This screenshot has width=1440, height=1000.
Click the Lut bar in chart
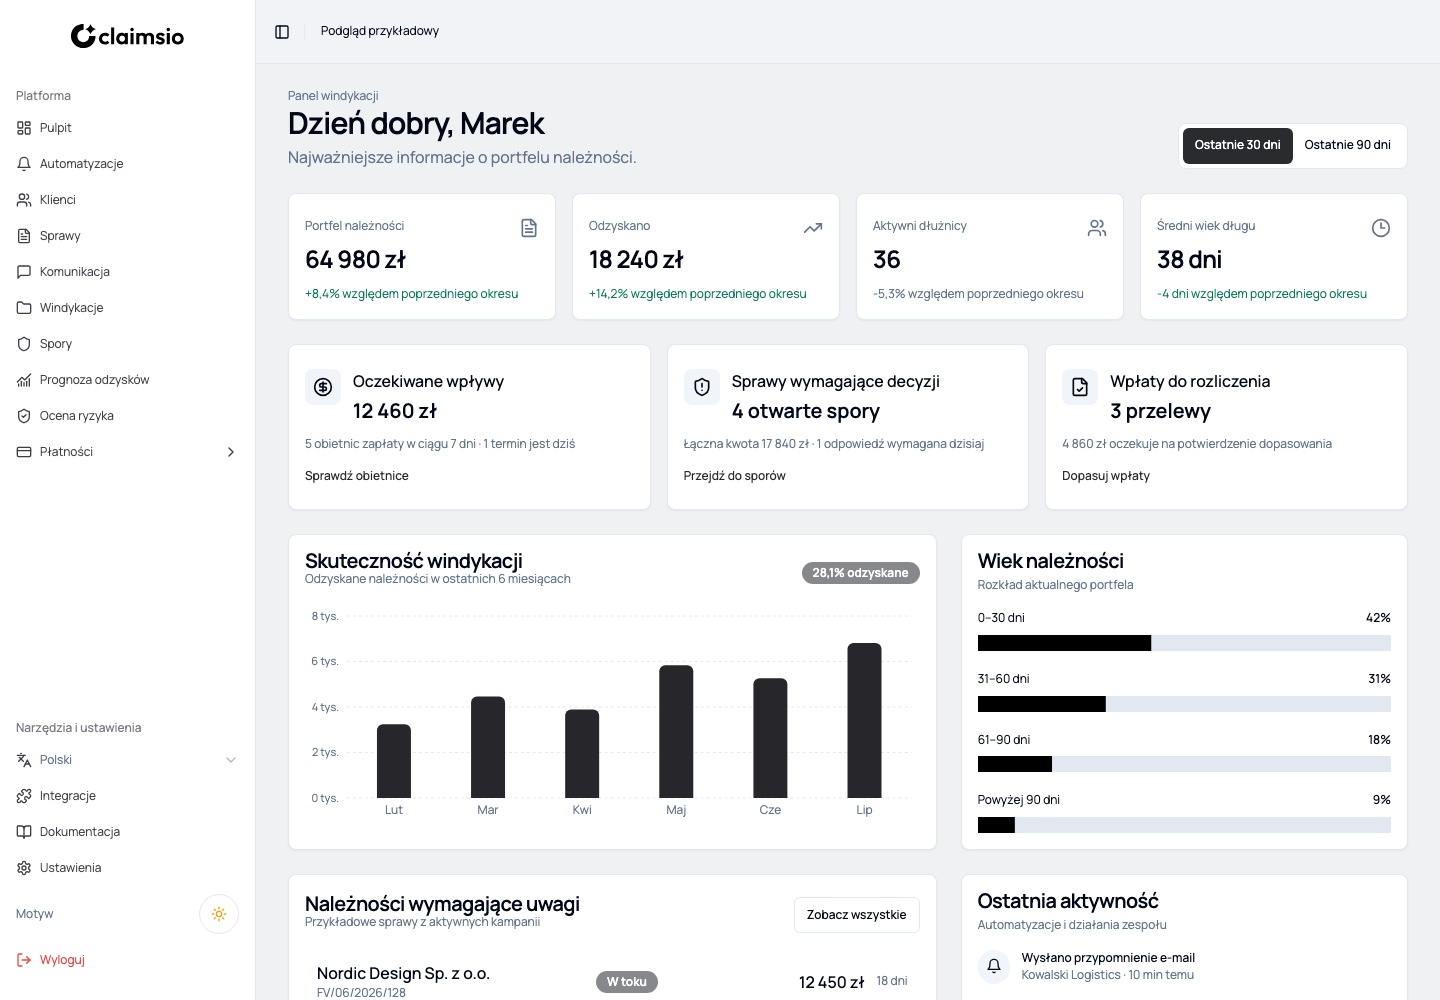tap(394, 761)
